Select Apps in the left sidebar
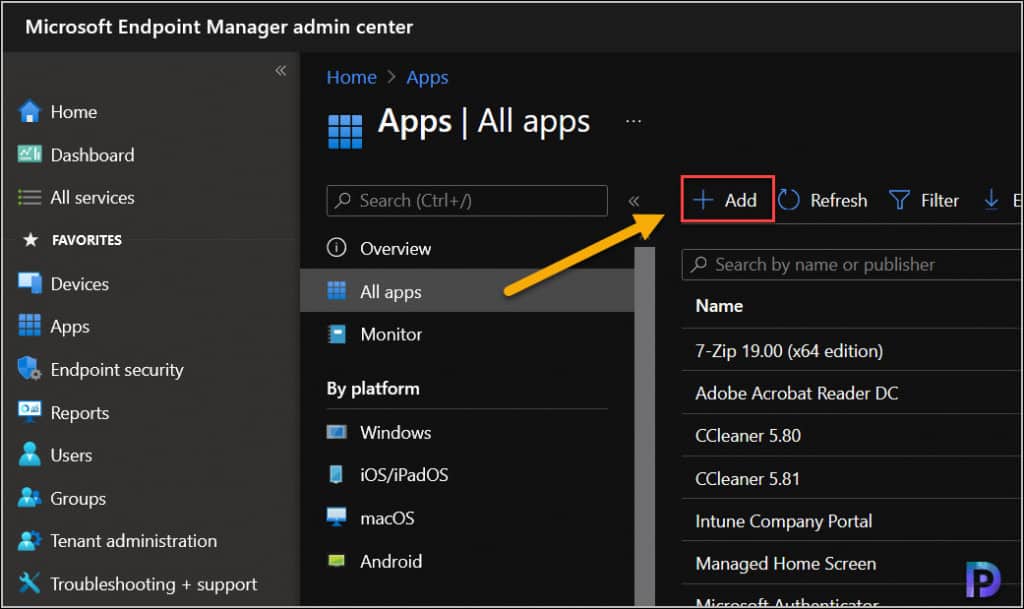Viewport: 1024px width, 609px height. coord(70,326)
